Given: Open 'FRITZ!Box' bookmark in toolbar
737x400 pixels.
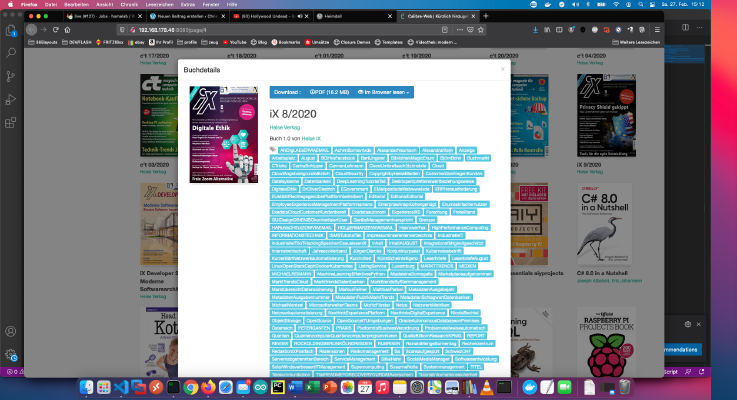Looking at the screenshot, I should pyautogui.click(x=109, y=42).
